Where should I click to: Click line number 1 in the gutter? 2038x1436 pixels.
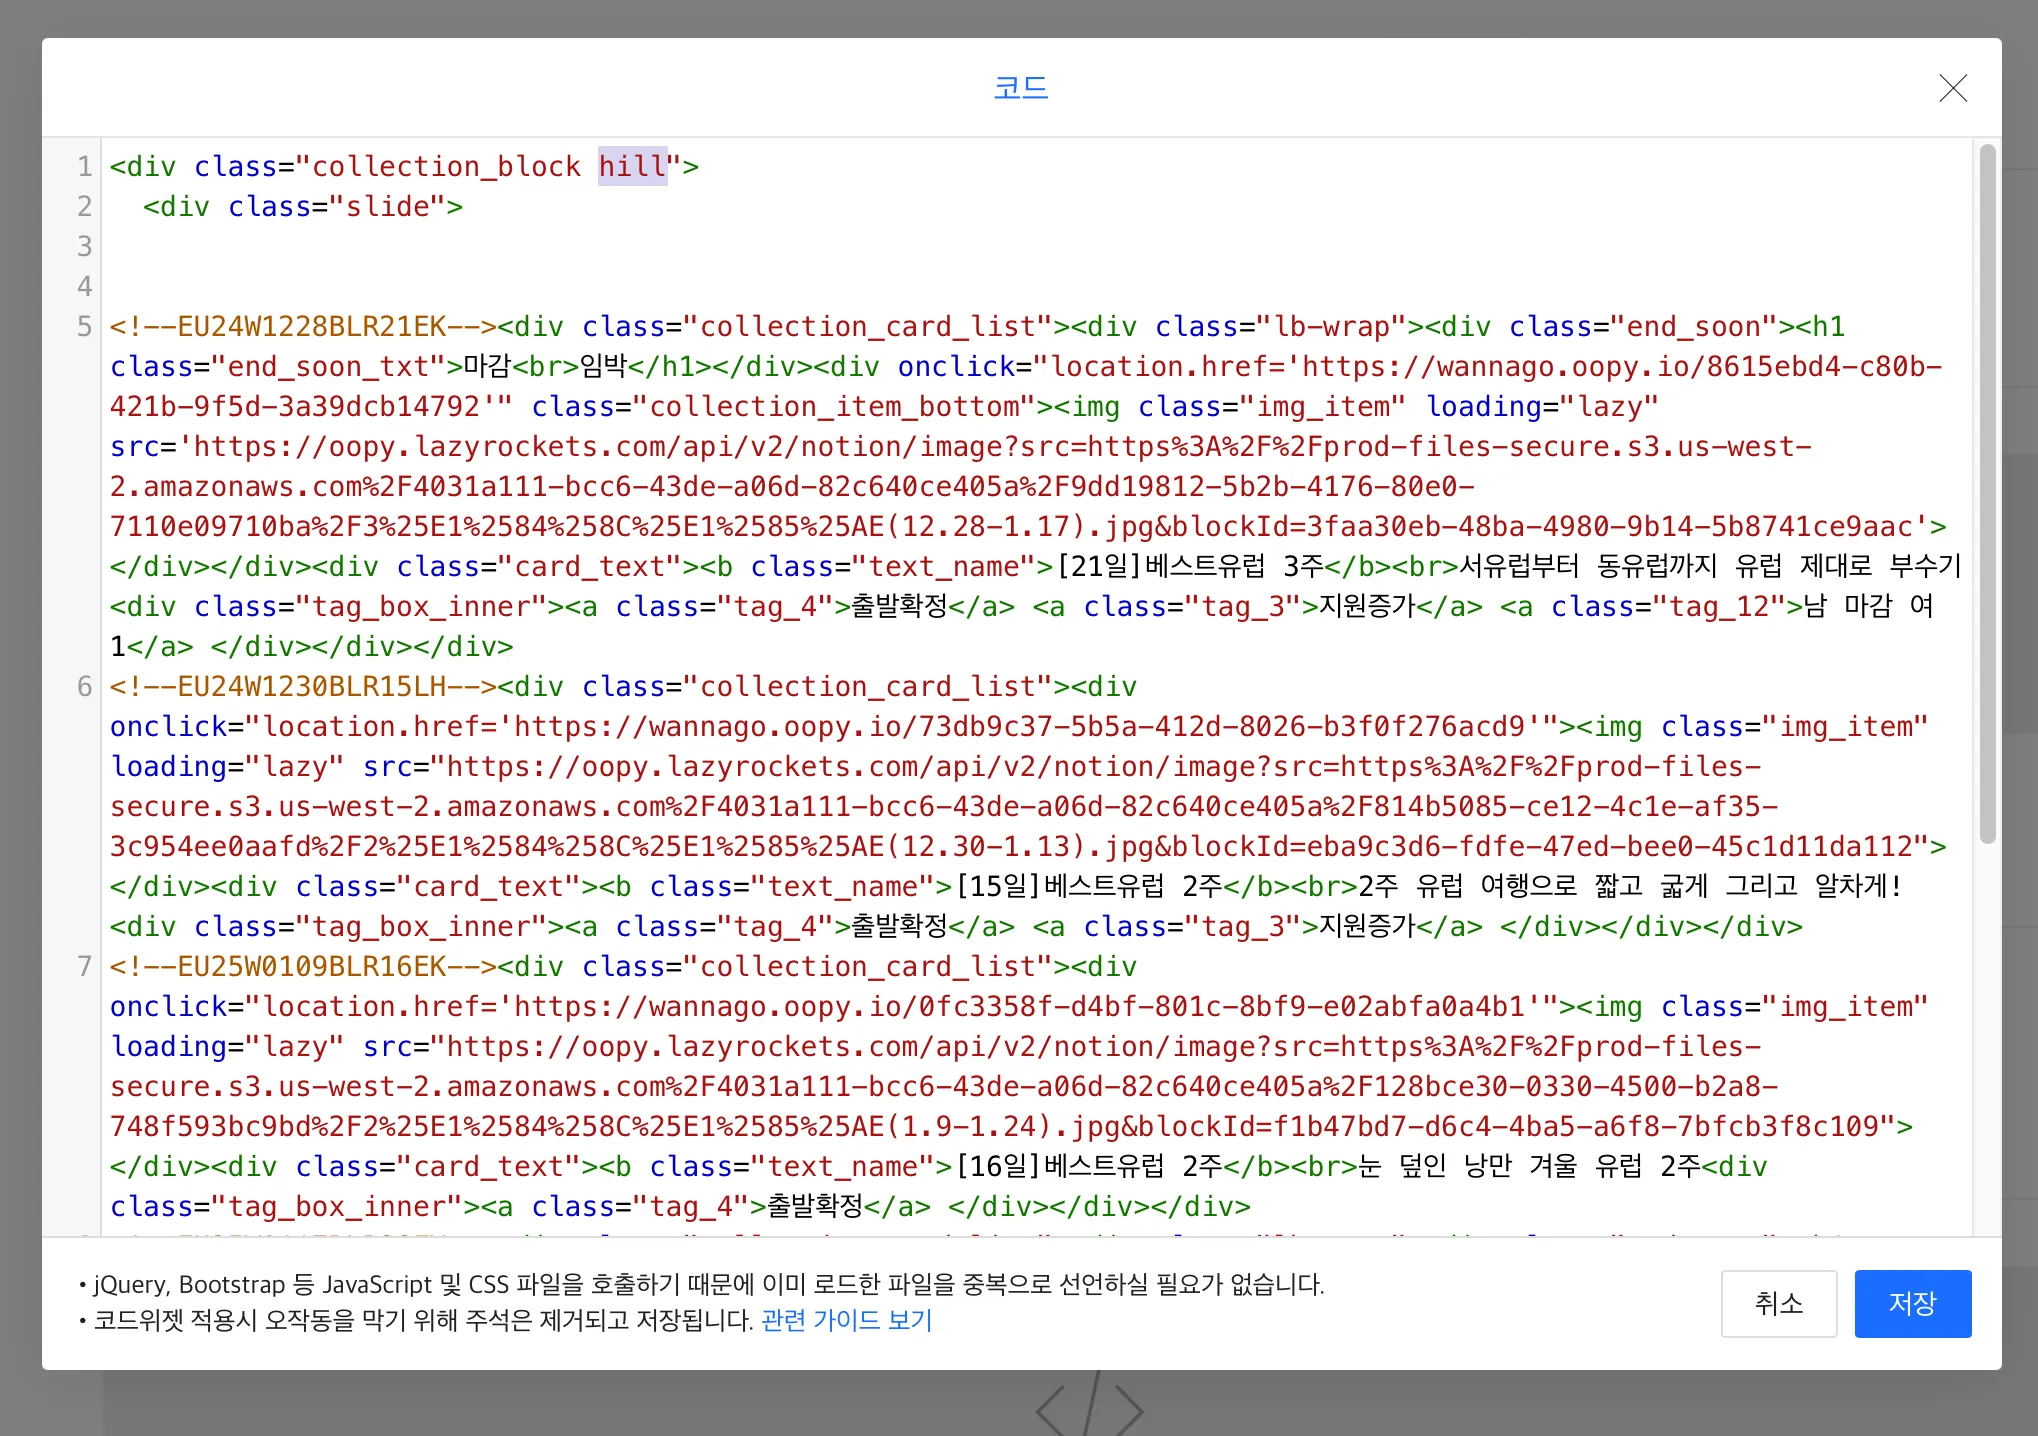point(84,166)
